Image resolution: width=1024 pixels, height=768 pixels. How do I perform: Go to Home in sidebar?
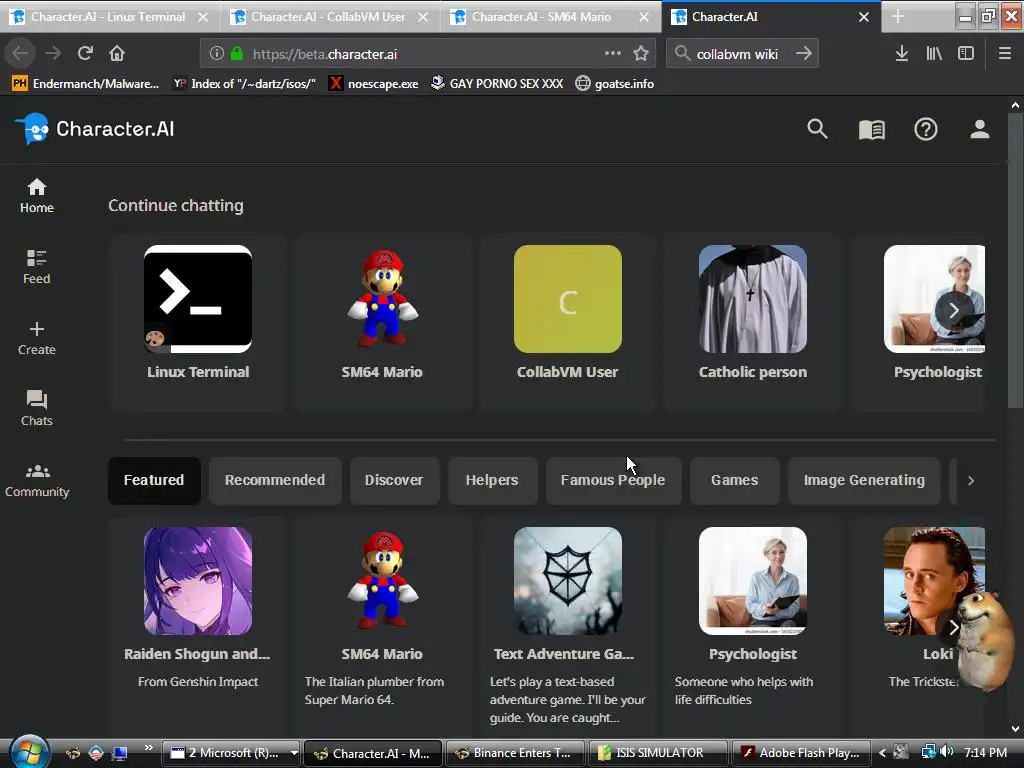(x=37, y=196)
